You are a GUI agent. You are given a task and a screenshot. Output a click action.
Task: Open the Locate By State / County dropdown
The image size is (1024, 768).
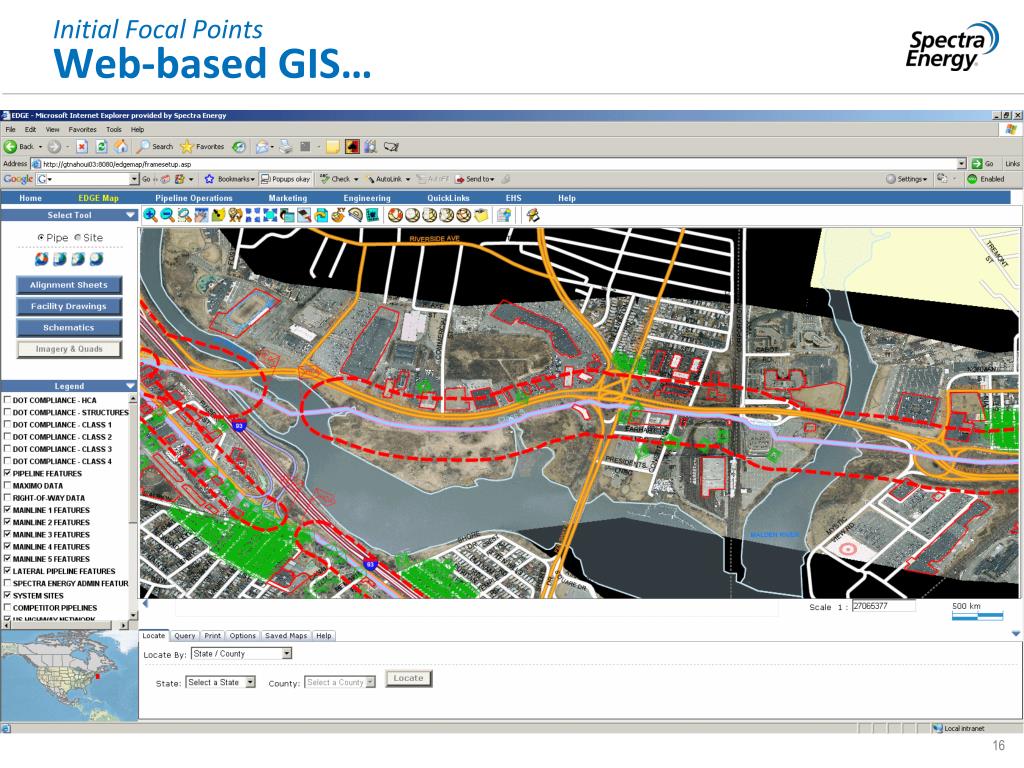tap(287, 654)
